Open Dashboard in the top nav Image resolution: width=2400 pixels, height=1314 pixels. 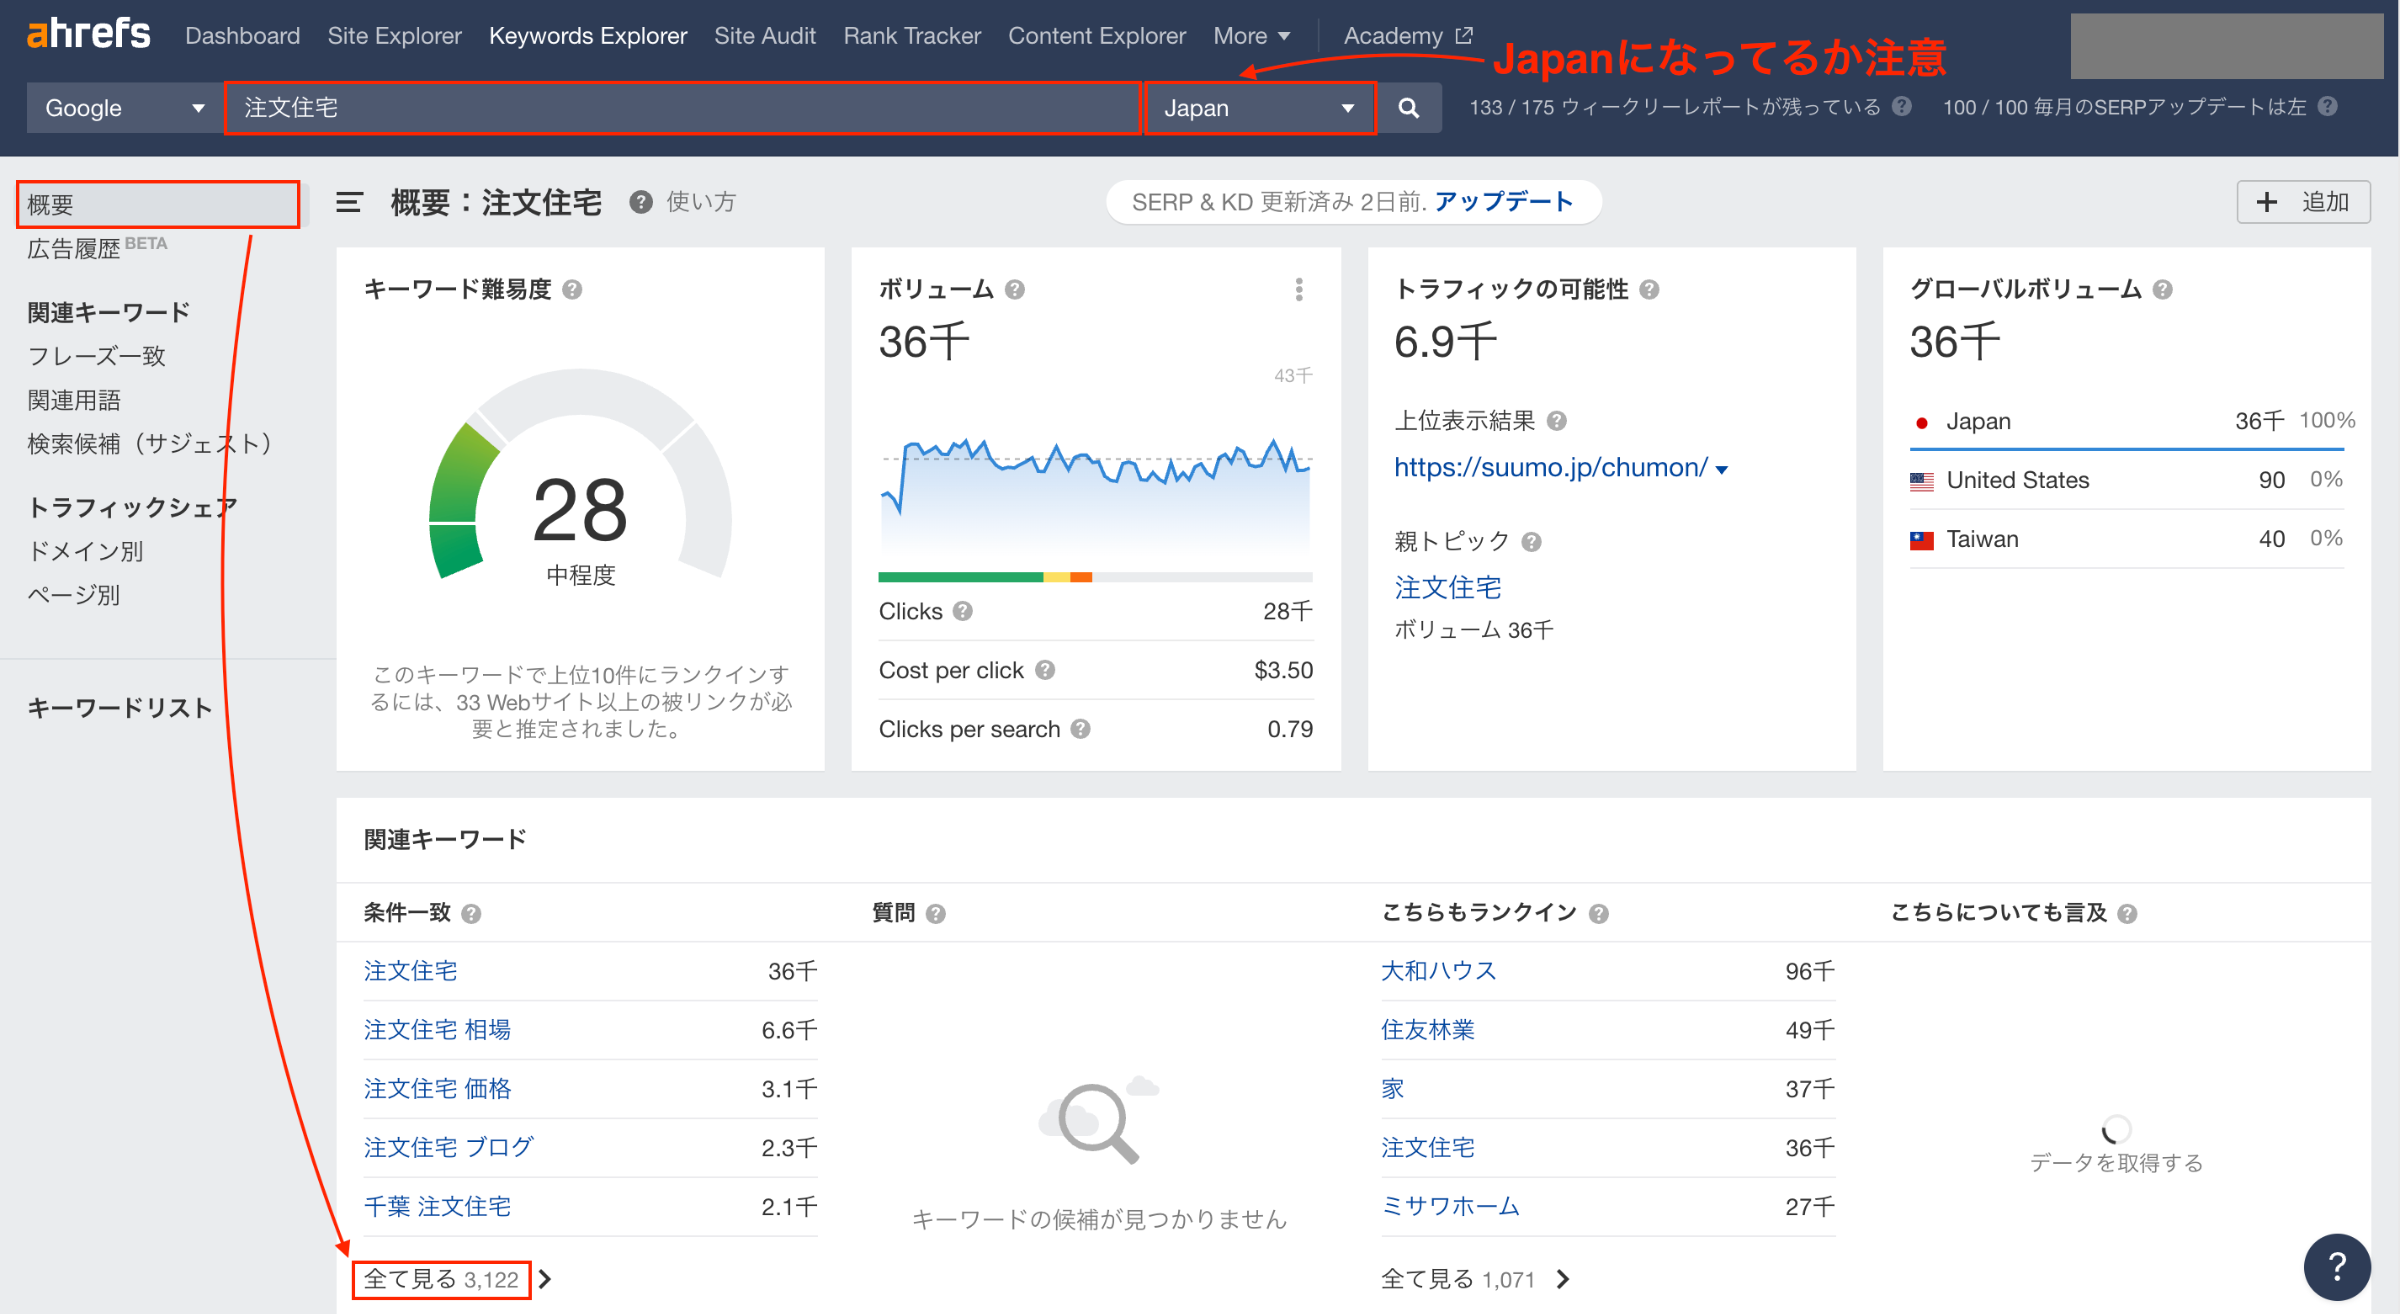tap(242, 36)
